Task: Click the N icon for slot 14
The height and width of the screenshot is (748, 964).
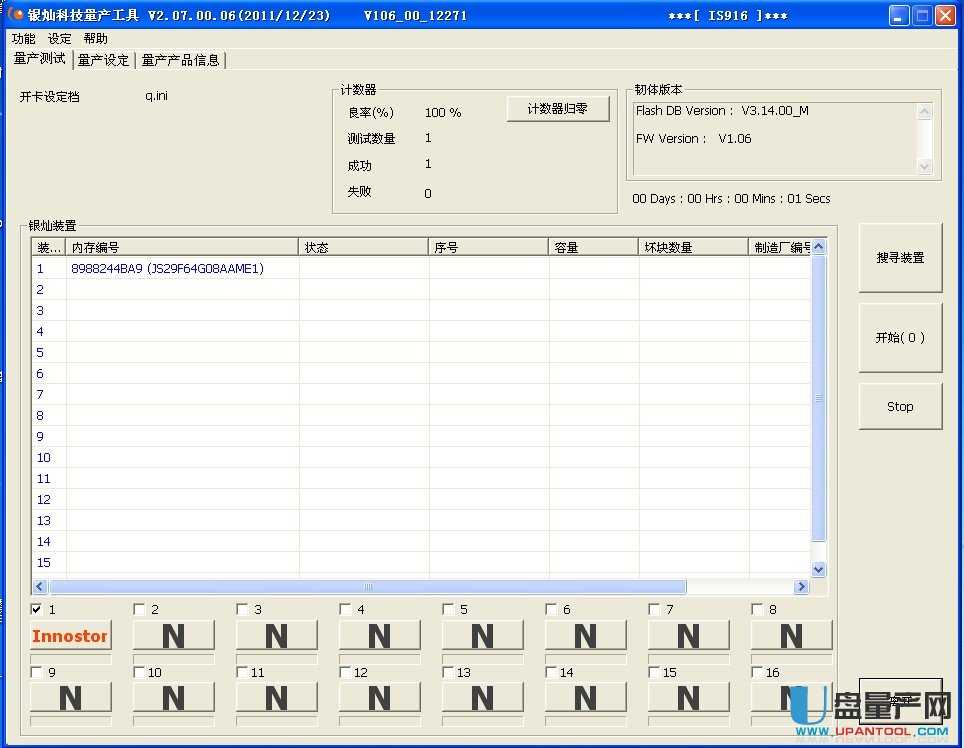Action: tap(585, 698)
